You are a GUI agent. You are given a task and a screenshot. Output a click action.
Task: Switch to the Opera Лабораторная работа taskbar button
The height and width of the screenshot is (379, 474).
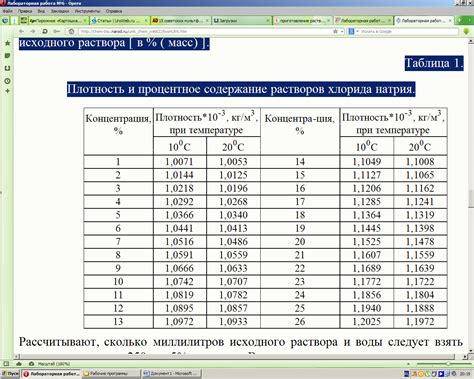[x=51, y=374]
